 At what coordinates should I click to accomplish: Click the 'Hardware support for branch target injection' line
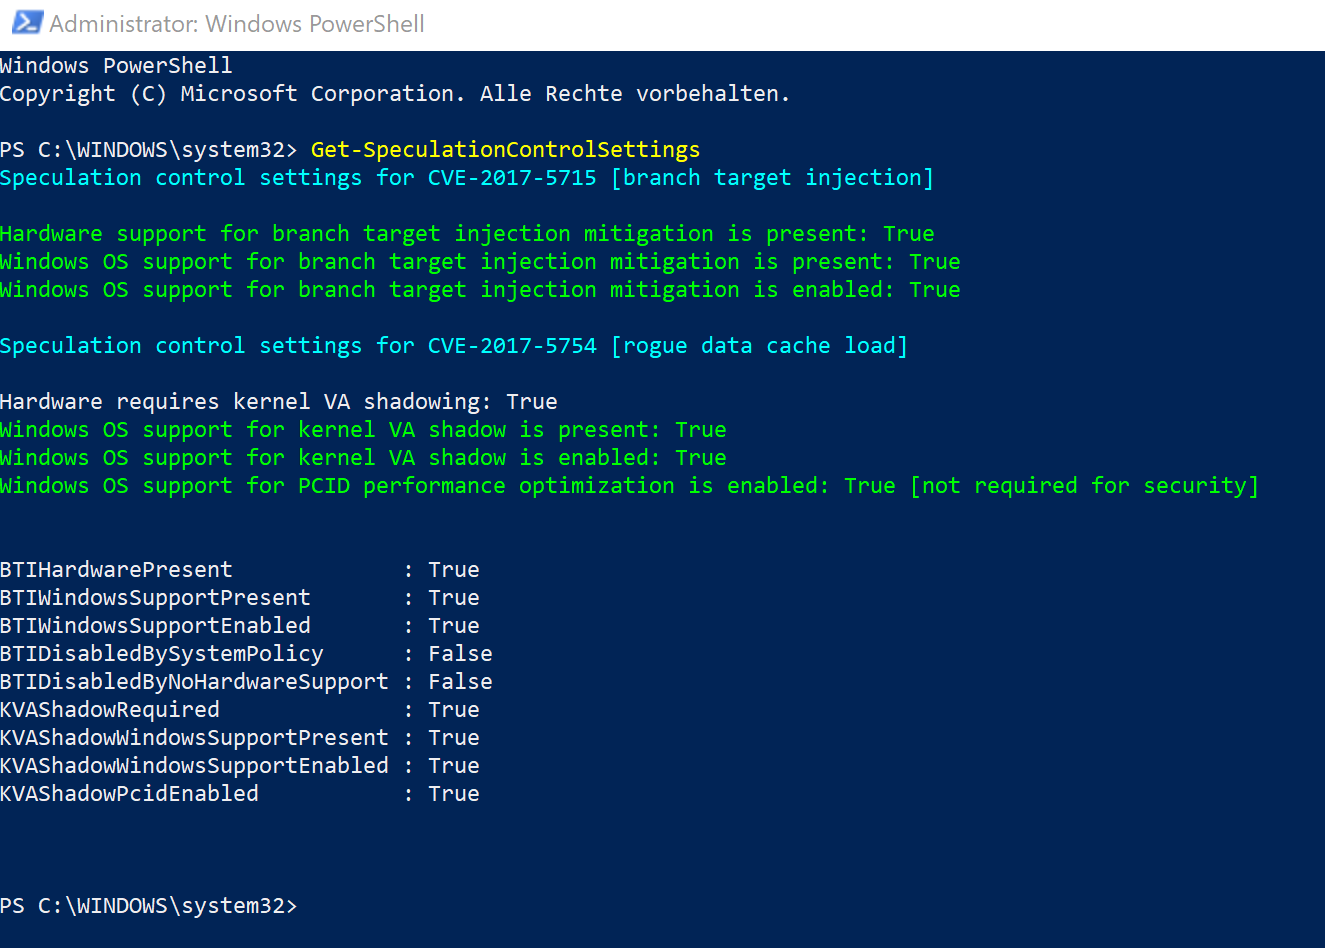click(x=466, y=234)
